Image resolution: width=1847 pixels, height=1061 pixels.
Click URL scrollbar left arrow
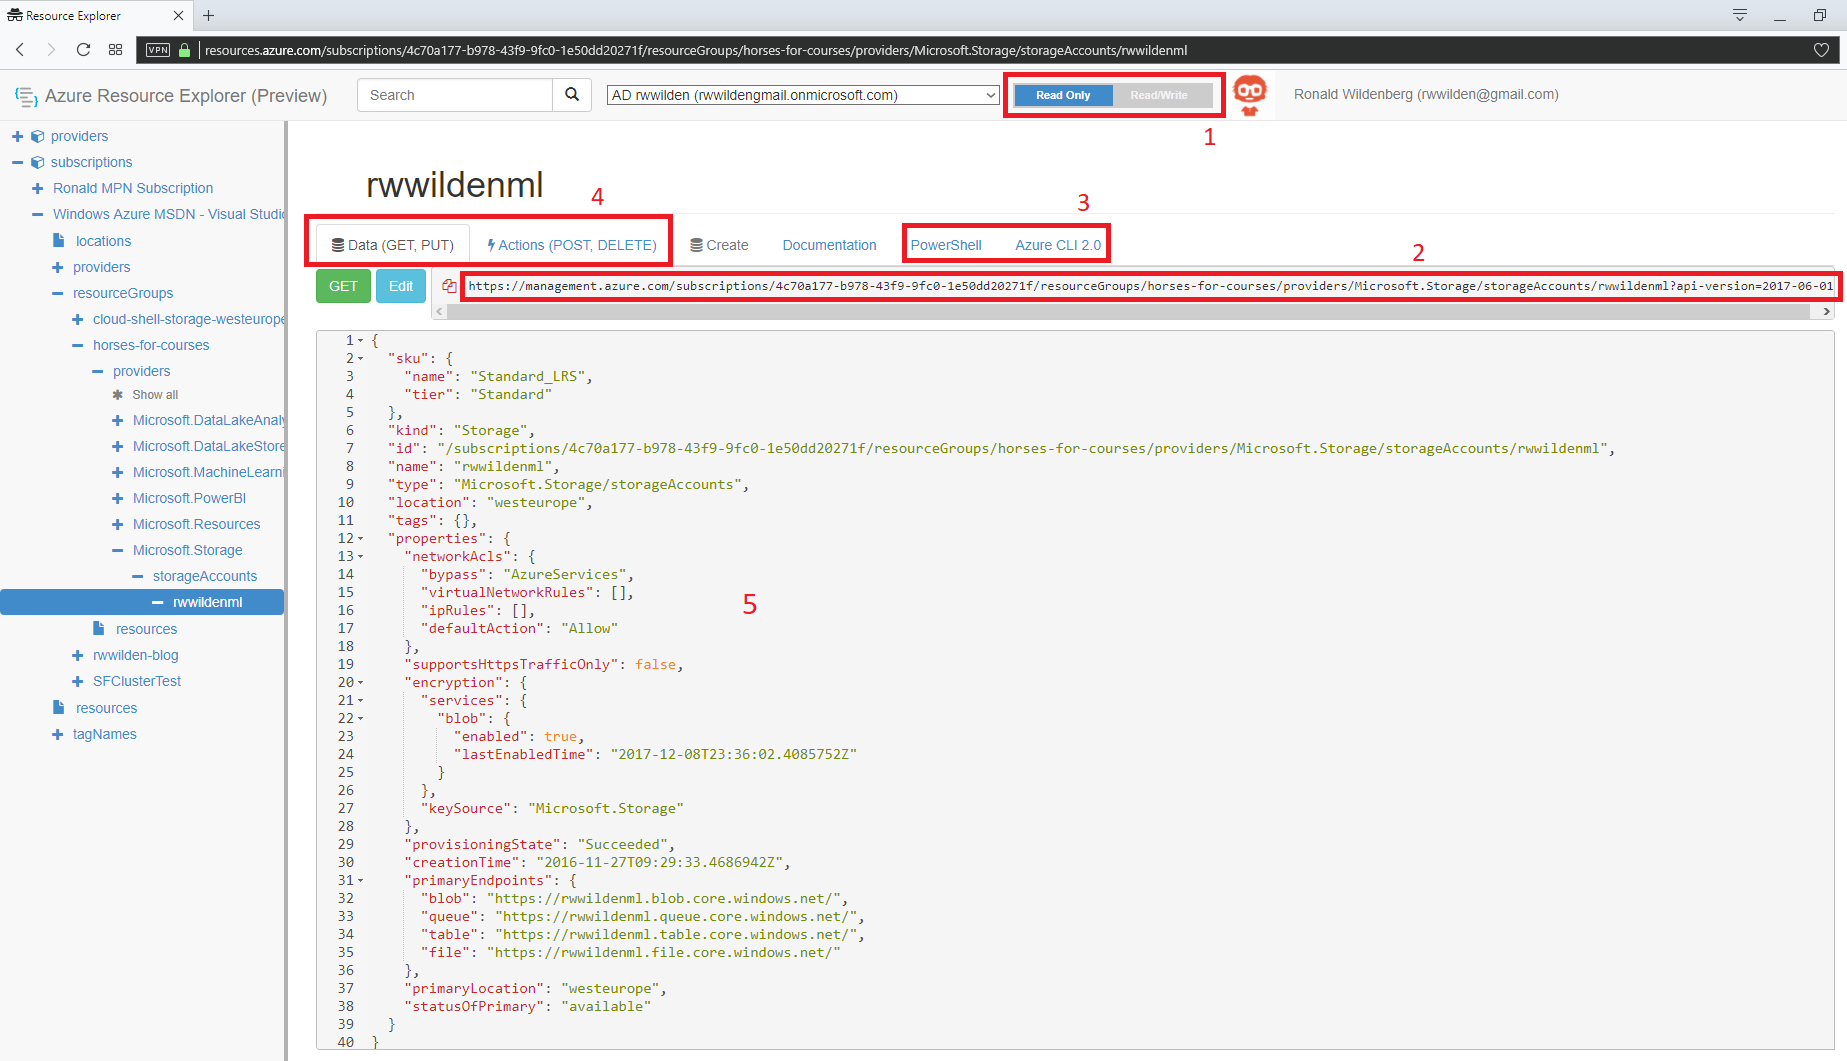439,312
